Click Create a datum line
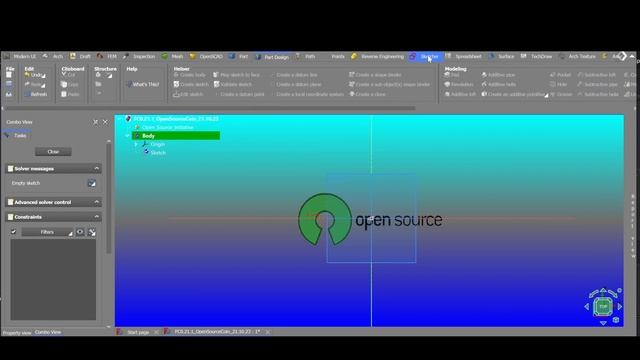This screenshot has width=640, height=360. pos(293,75)
